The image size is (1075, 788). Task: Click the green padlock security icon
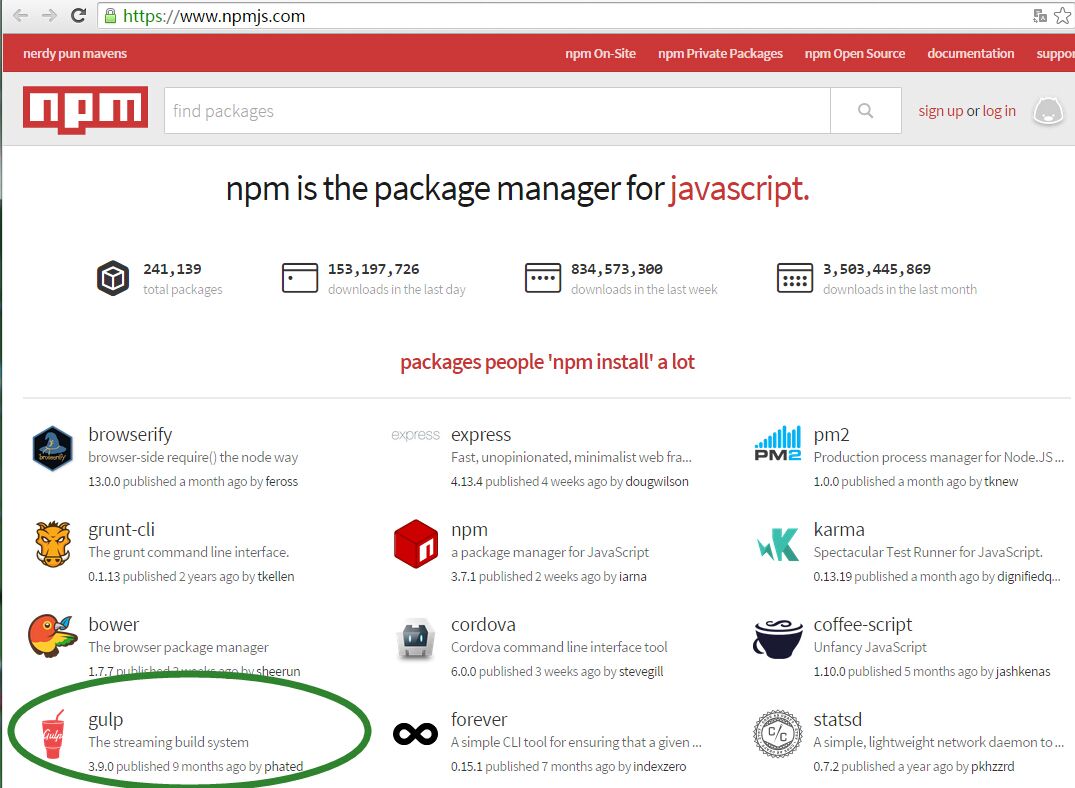pos(110,16)
